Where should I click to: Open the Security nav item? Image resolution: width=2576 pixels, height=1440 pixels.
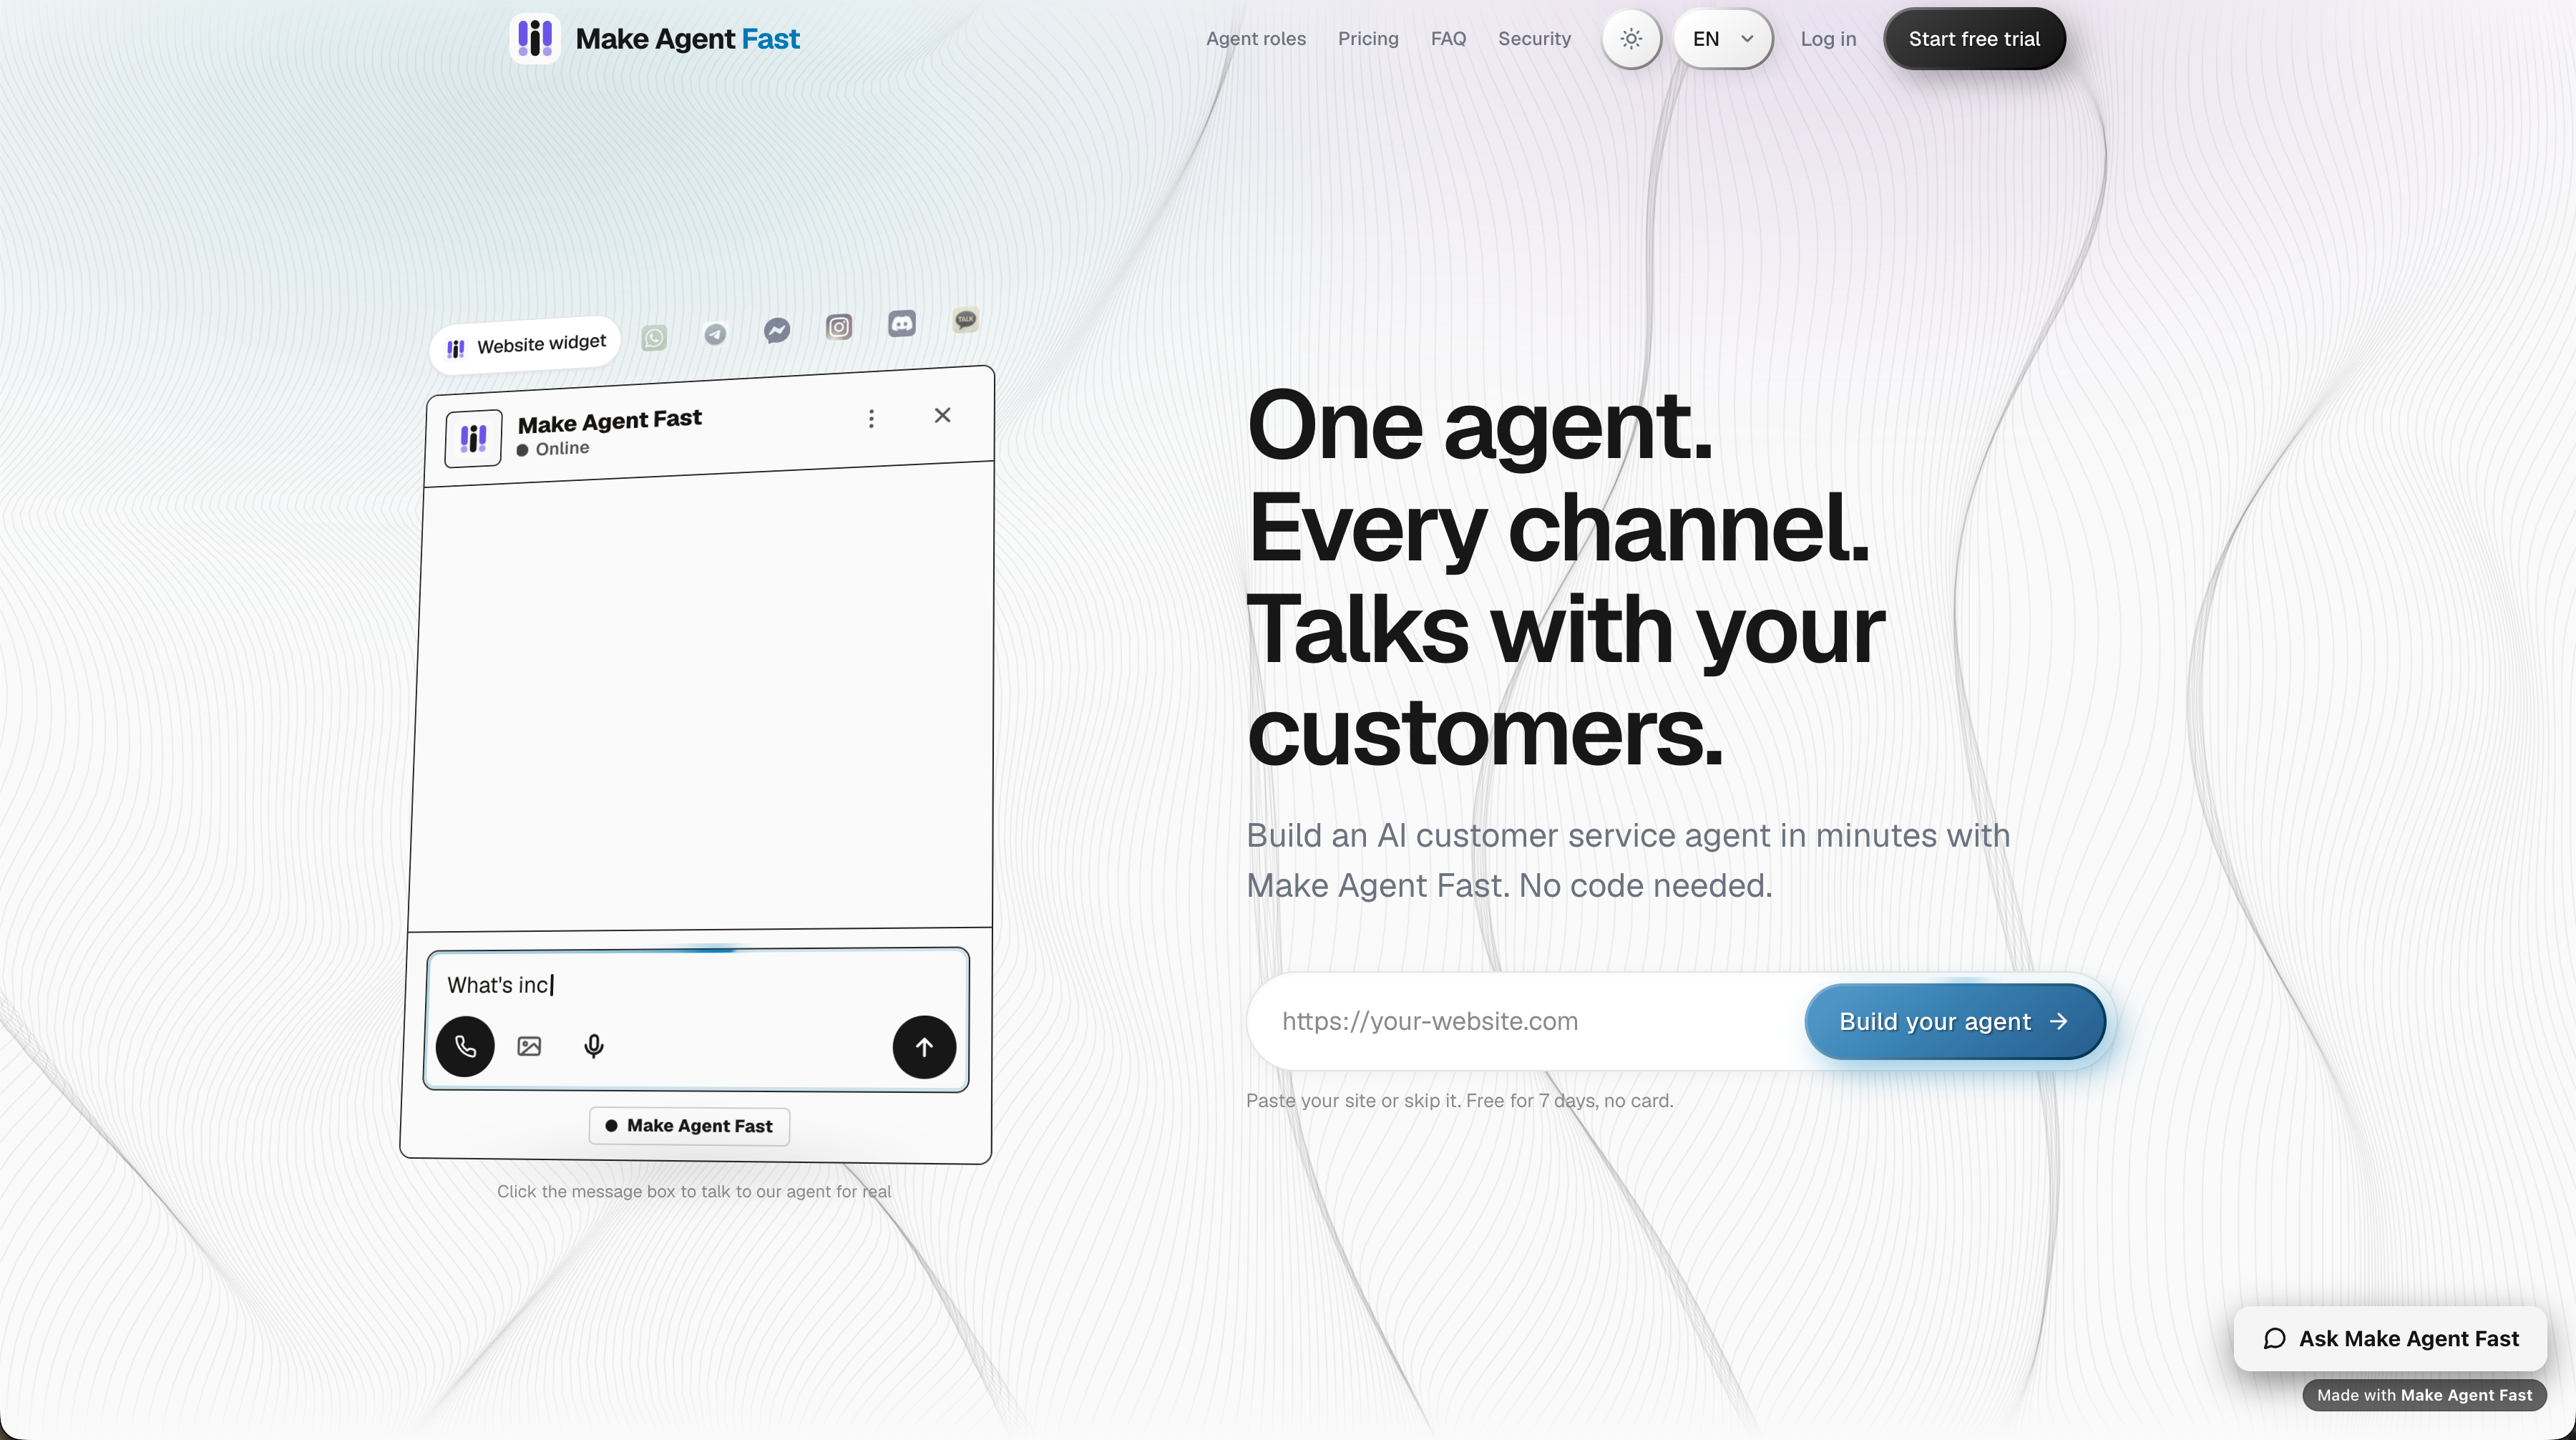tap(1534, 39)
